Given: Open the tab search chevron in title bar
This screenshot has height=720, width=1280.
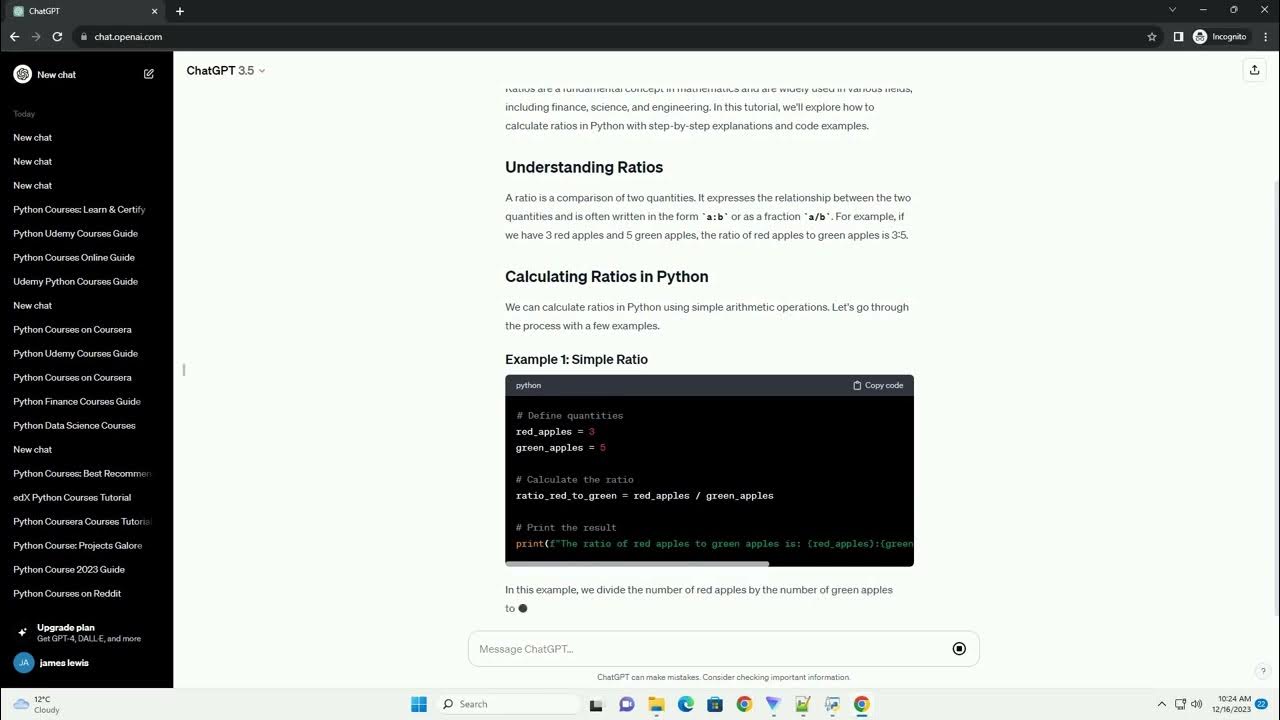Looking at the screenshot, I should click(1172, 10).
